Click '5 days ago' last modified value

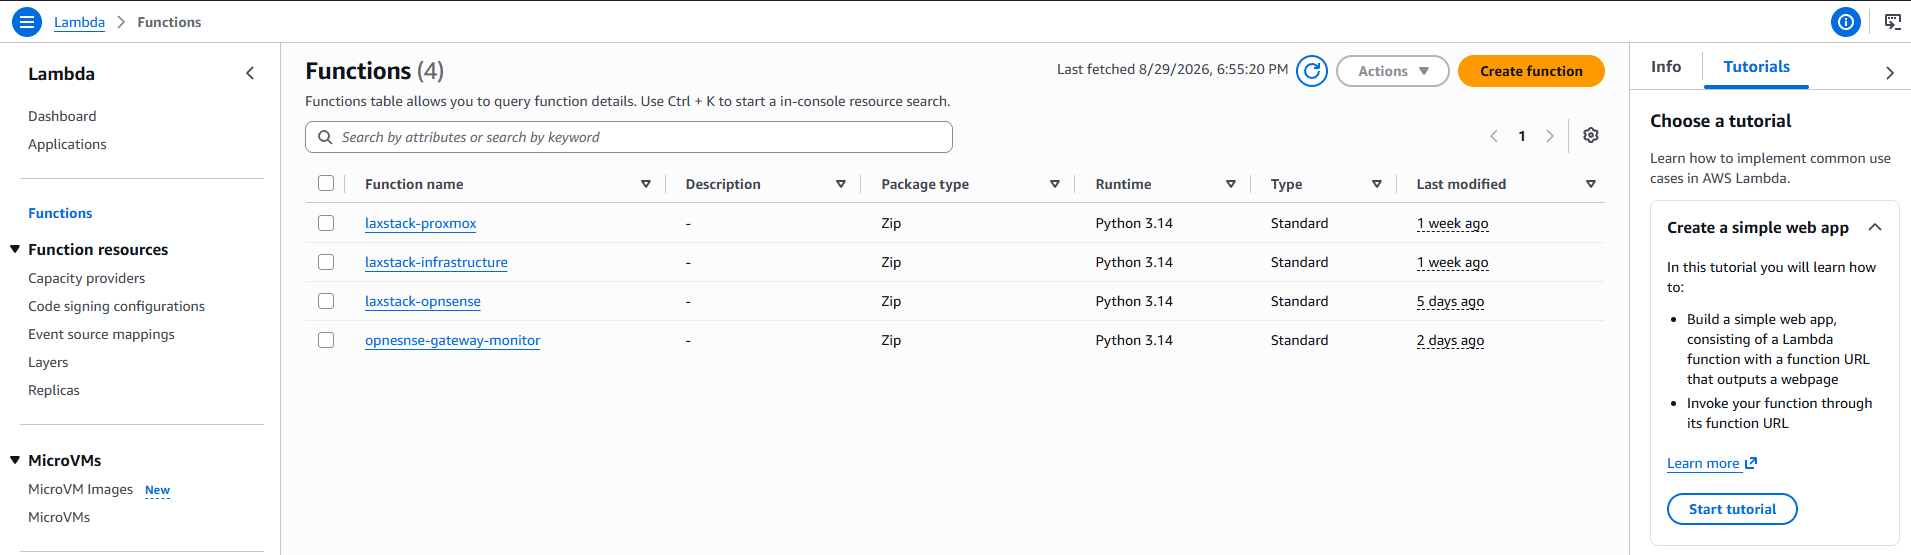coord(1450,301)
